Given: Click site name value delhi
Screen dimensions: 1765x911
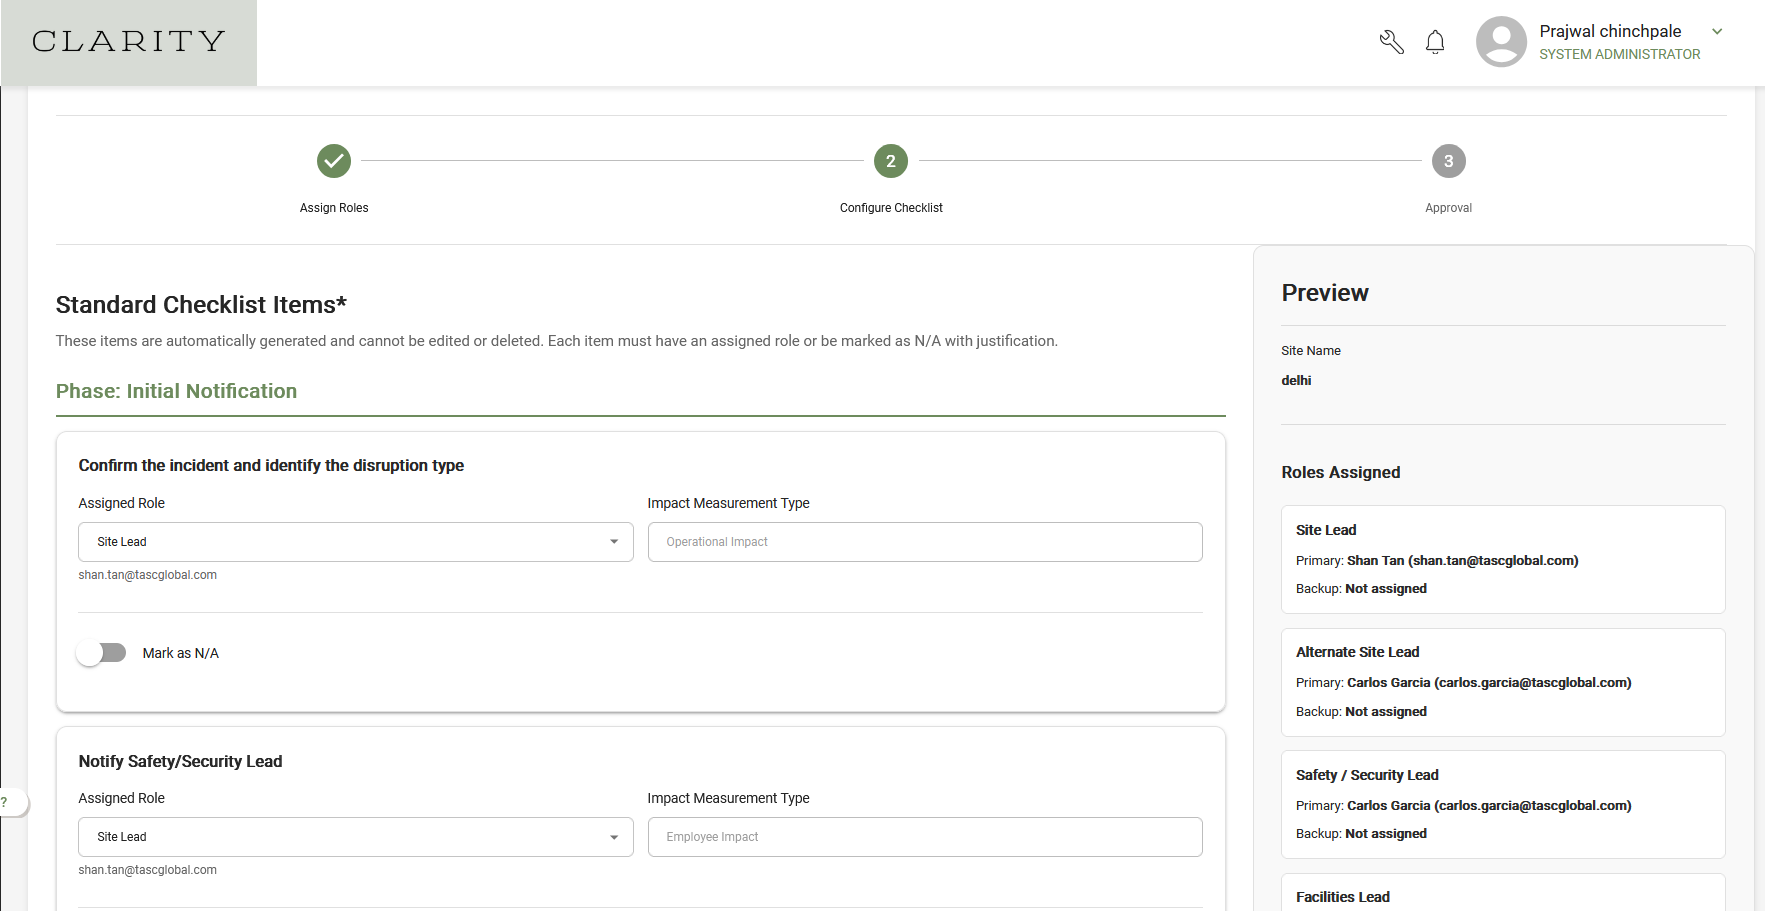Looking at the screenshot, I should (x=1296, y=380).
